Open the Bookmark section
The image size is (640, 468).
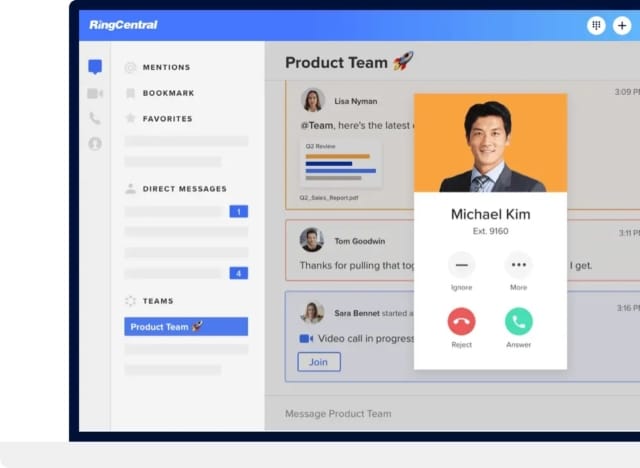(x=167, y=93)
